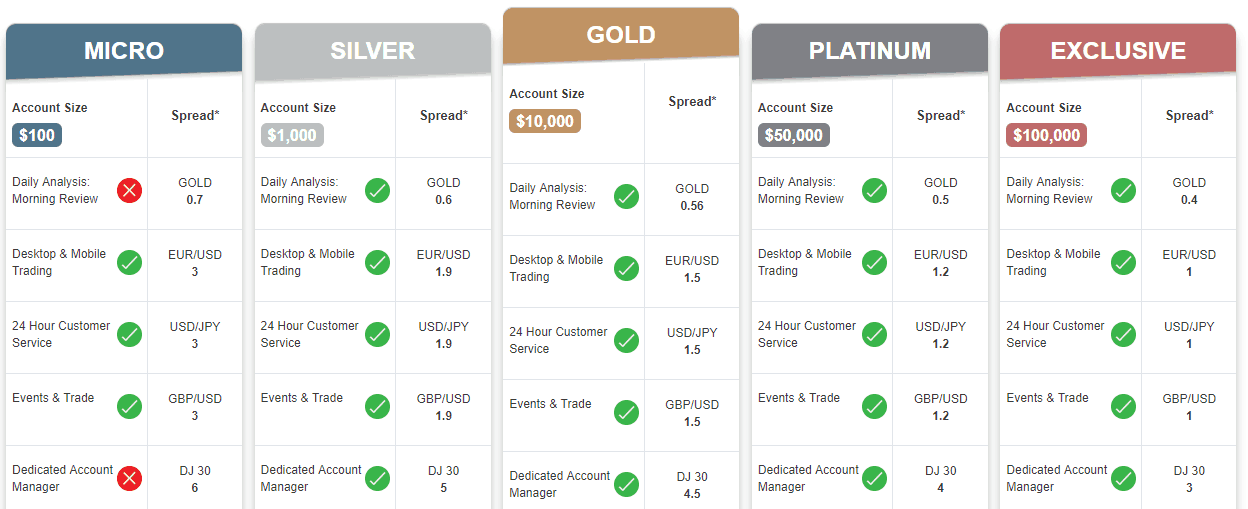Click green check for Exclusive Dedicated Account Manager
This screenshot has height=509, width=1248.
coord(1123,478)
